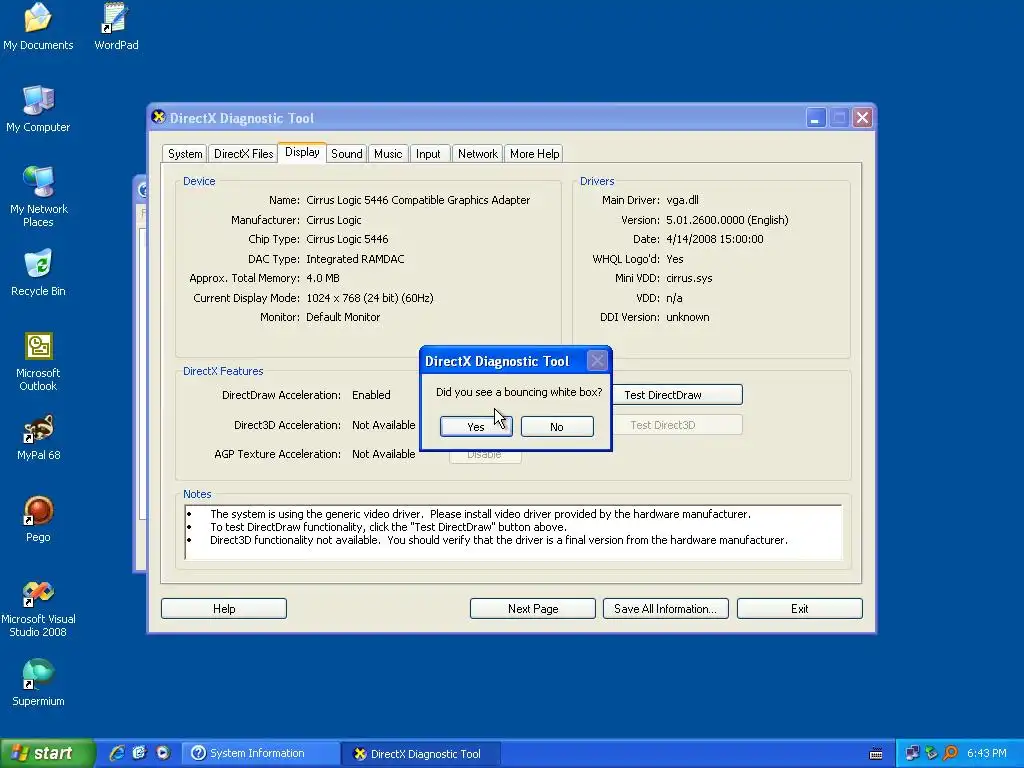Open the Recycle Bin icon
This screenshot has width=1024, height=768.
(38, 272)
